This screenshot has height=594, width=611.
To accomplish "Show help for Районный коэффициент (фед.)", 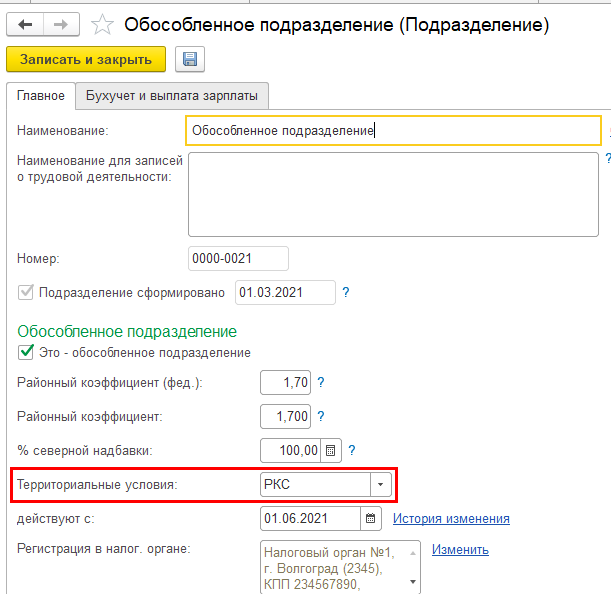I will (x=322, y=382).
